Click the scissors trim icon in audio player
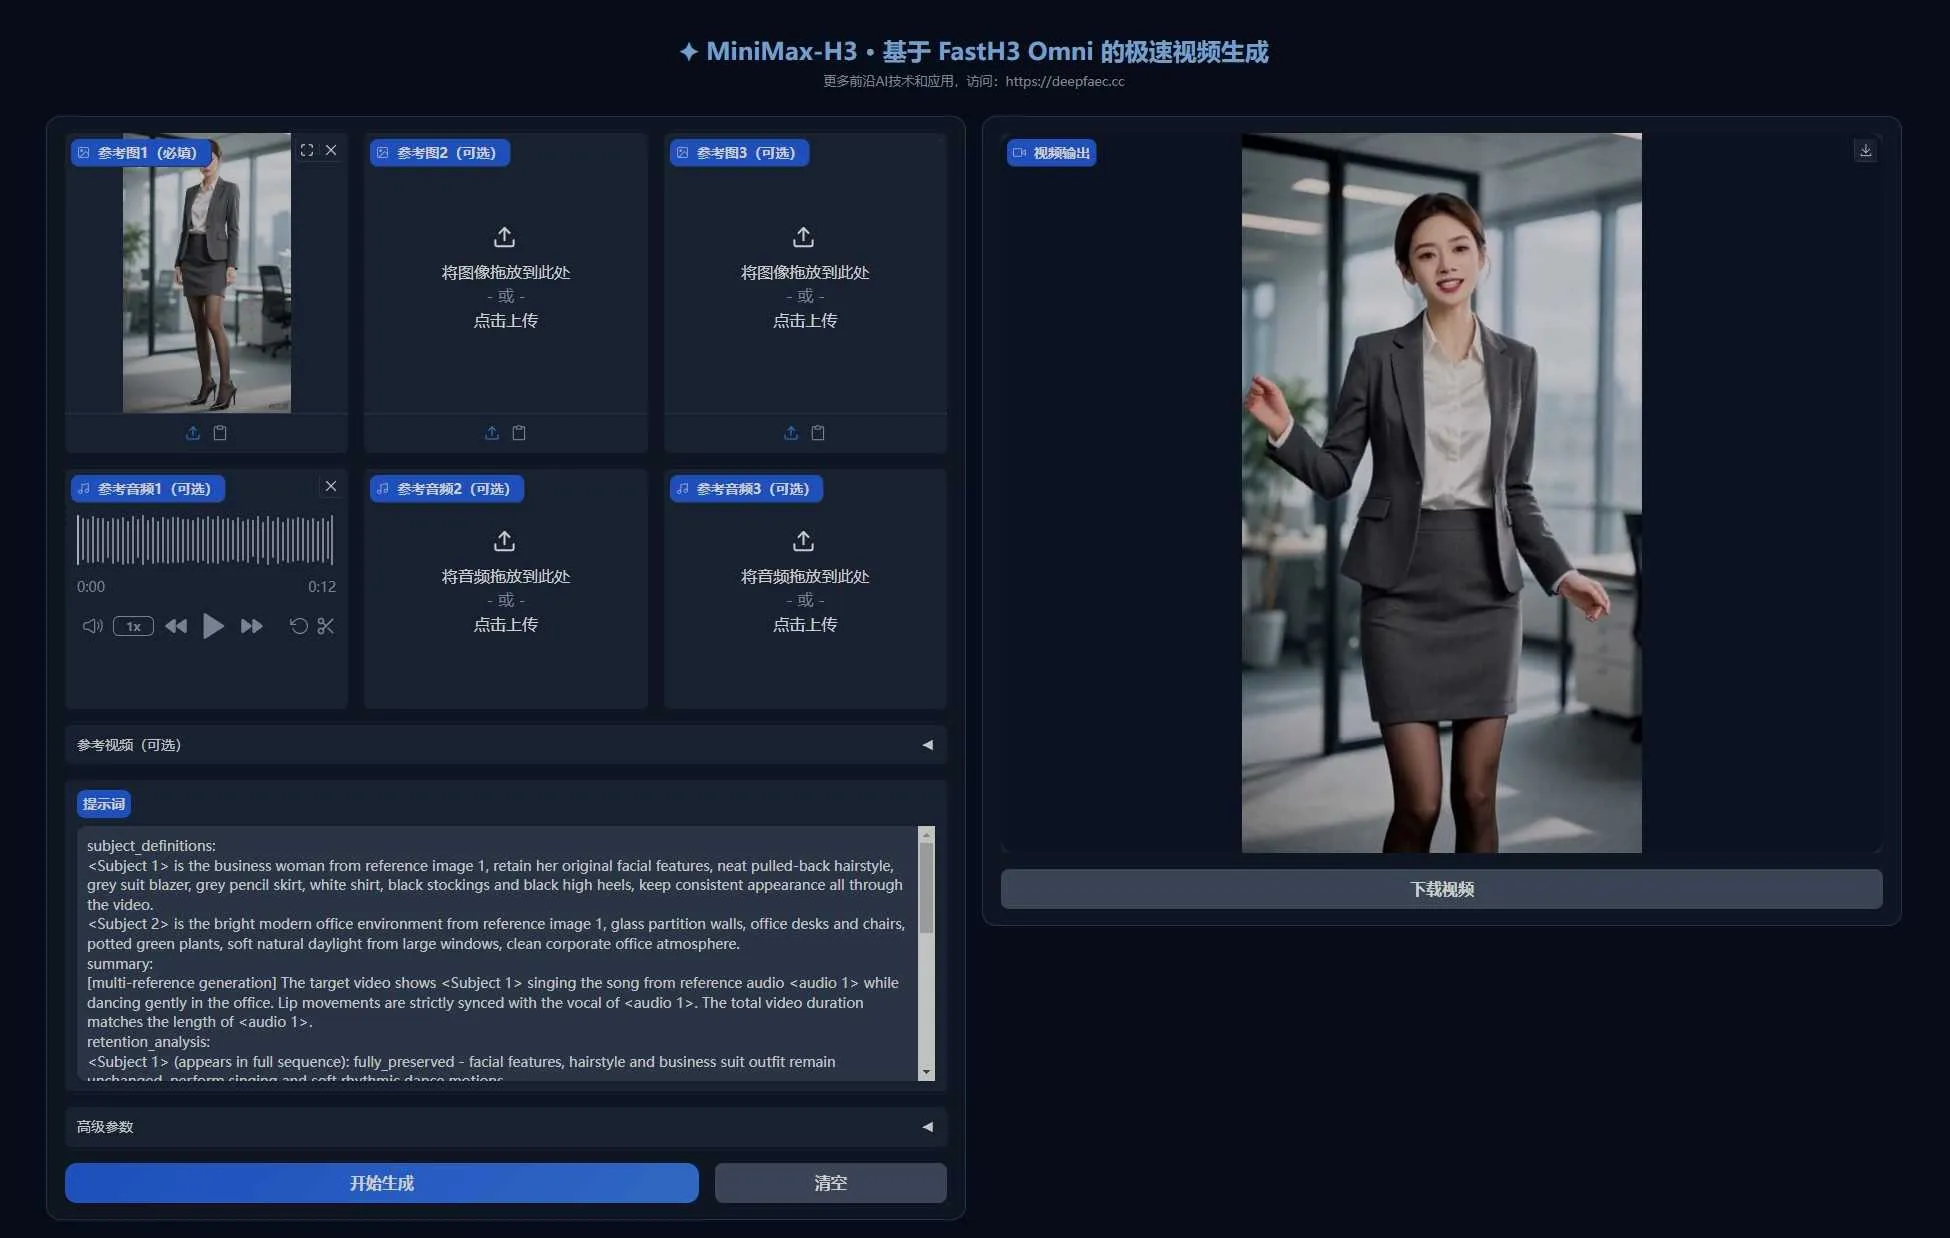The image size is (1950, 1238). pyautogui.click(x=326, y=626)
